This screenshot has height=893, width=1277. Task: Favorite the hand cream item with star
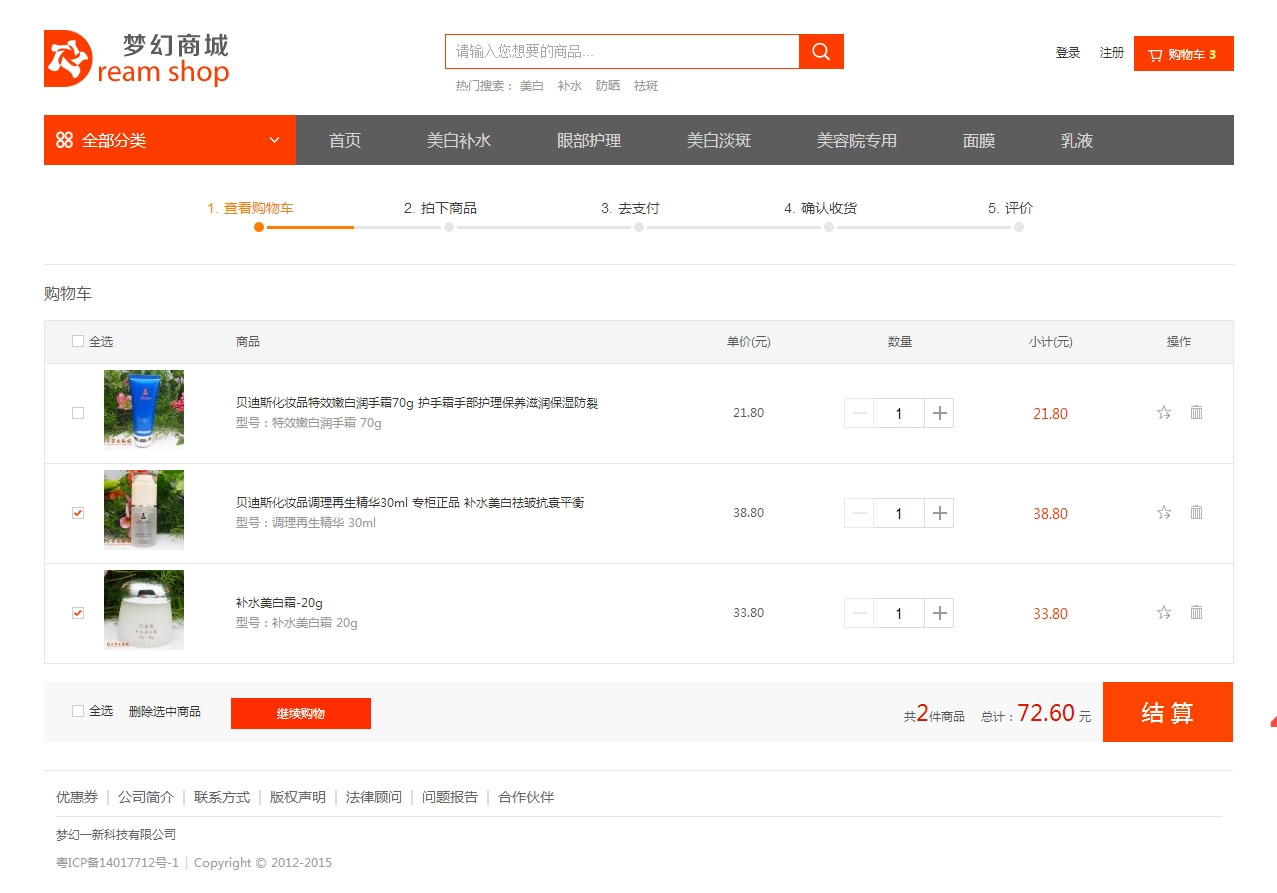[x=1164, y=412]
